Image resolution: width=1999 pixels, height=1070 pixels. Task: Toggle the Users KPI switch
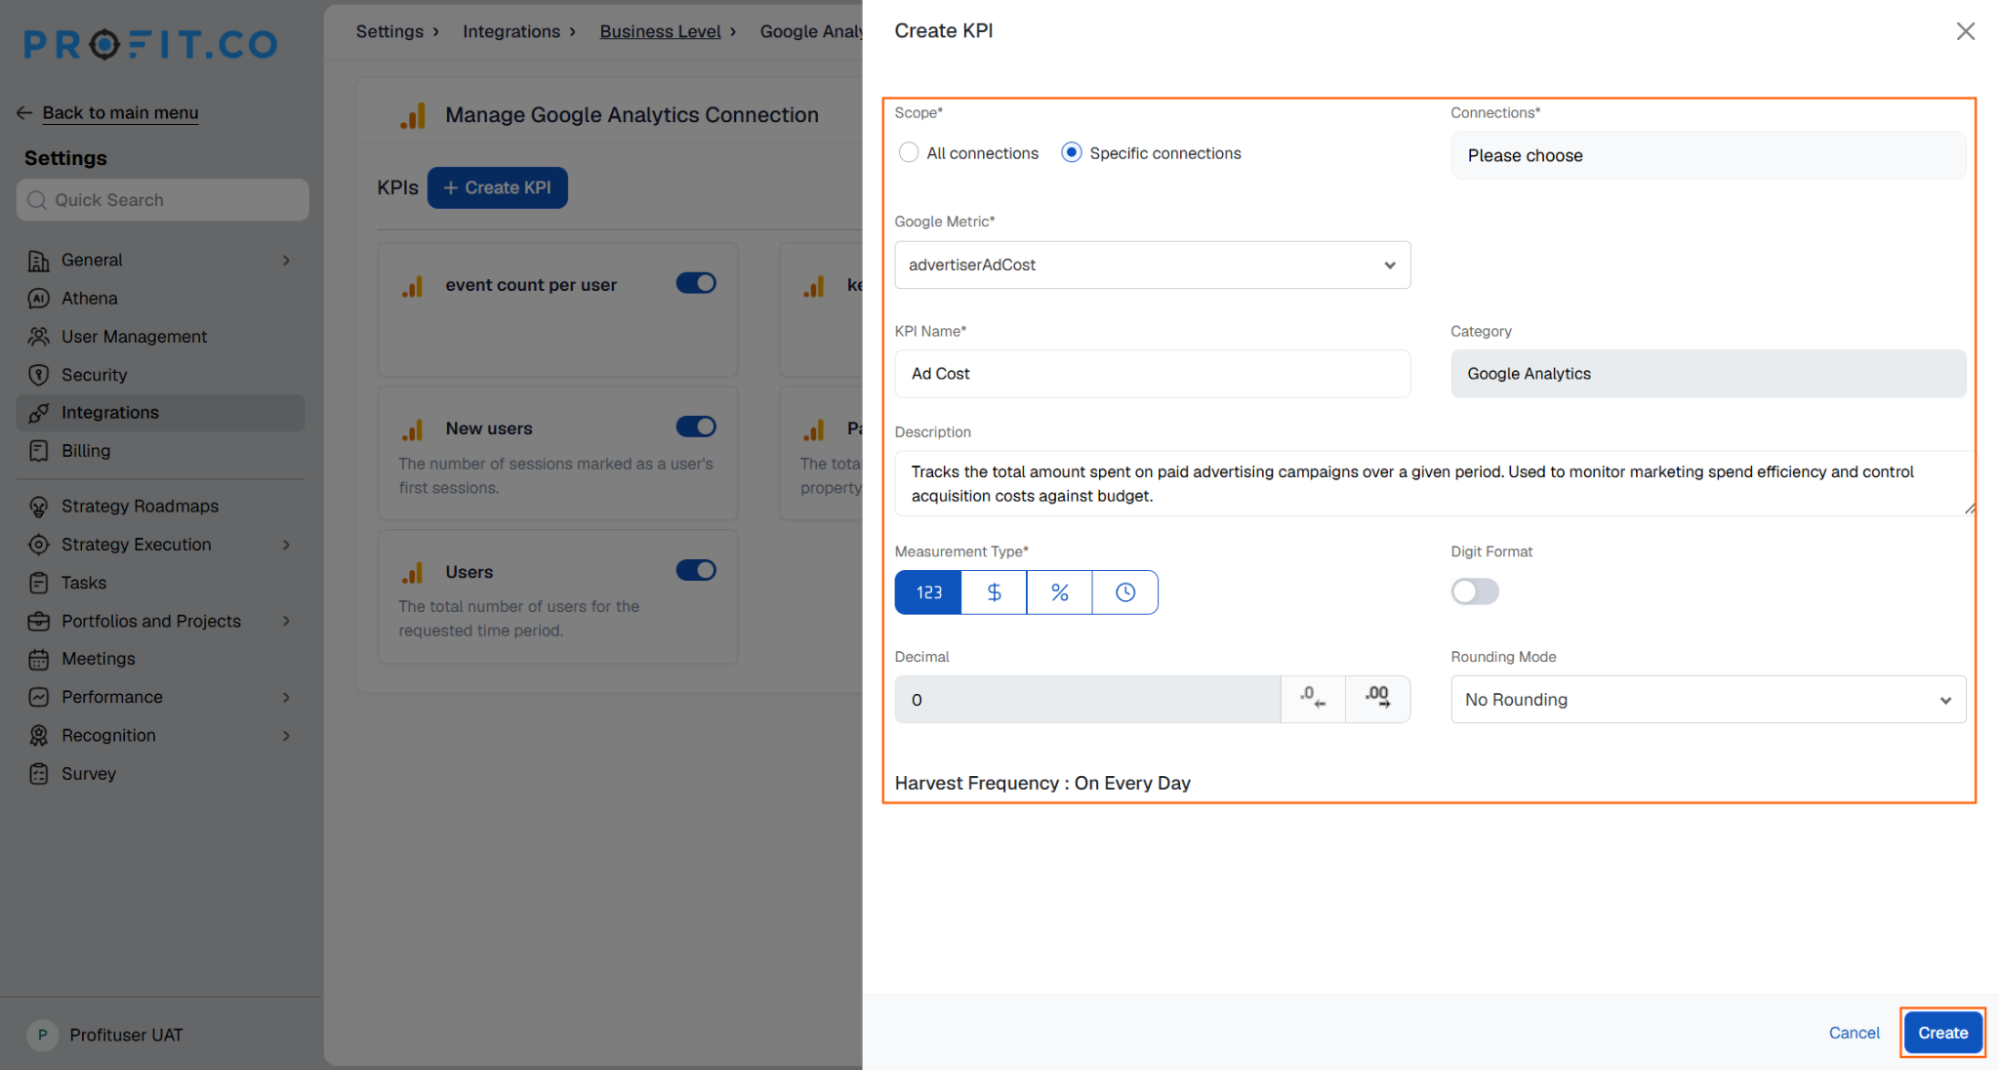pyautogui.click(x=696, y=570)
